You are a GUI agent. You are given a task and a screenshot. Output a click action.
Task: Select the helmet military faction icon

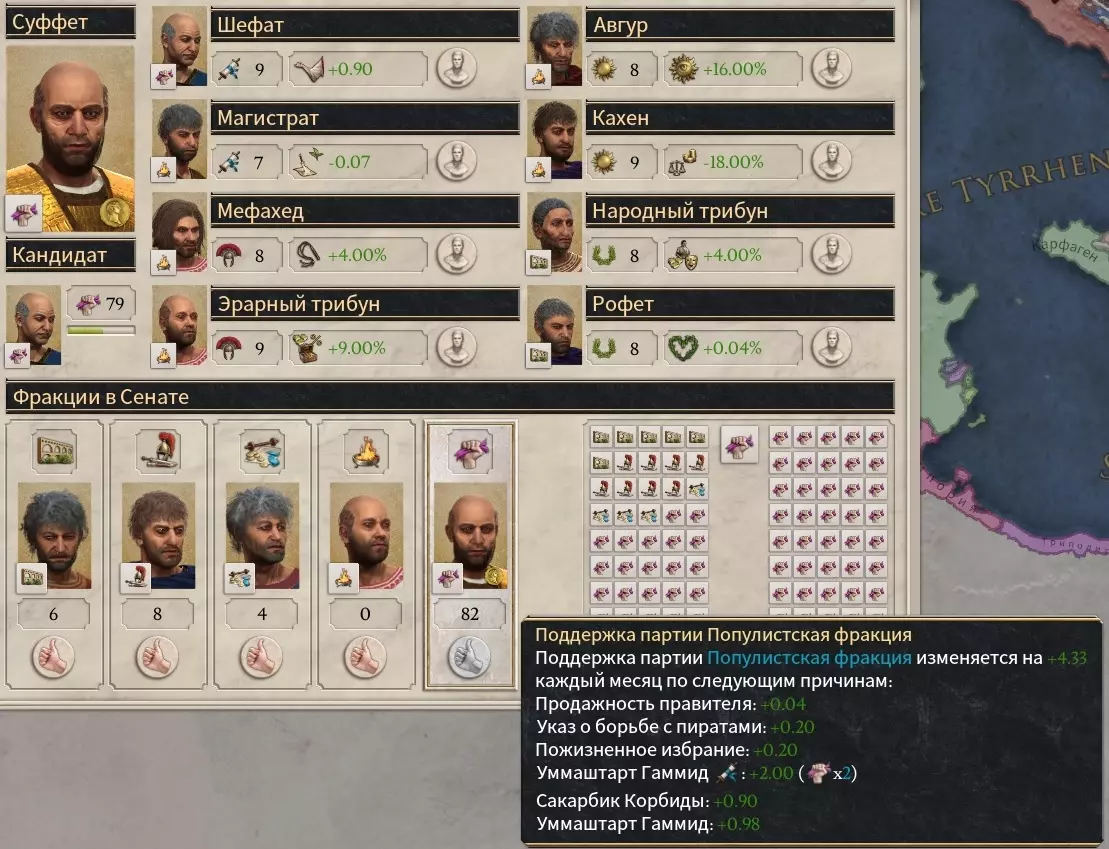(158, 450)
